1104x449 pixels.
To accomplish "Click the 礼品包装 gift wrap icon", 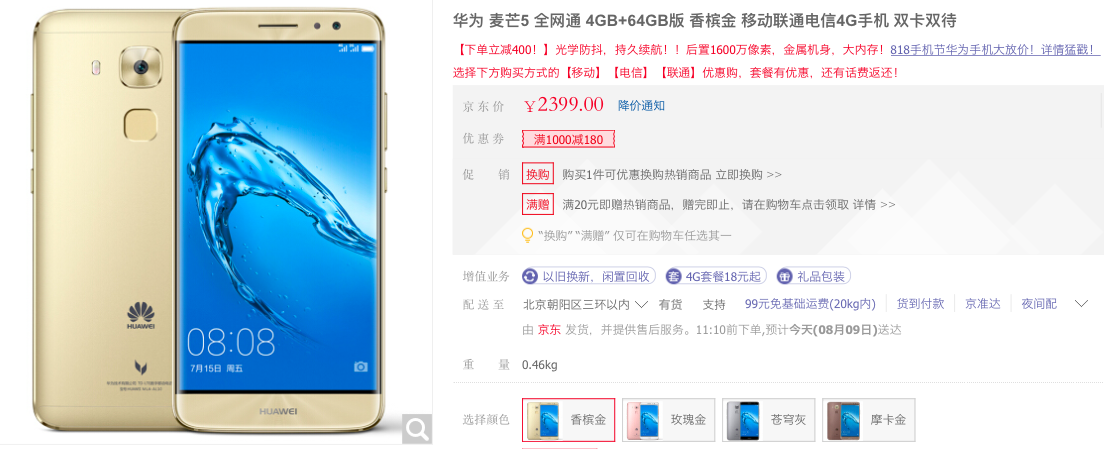I will click(784, 277).
